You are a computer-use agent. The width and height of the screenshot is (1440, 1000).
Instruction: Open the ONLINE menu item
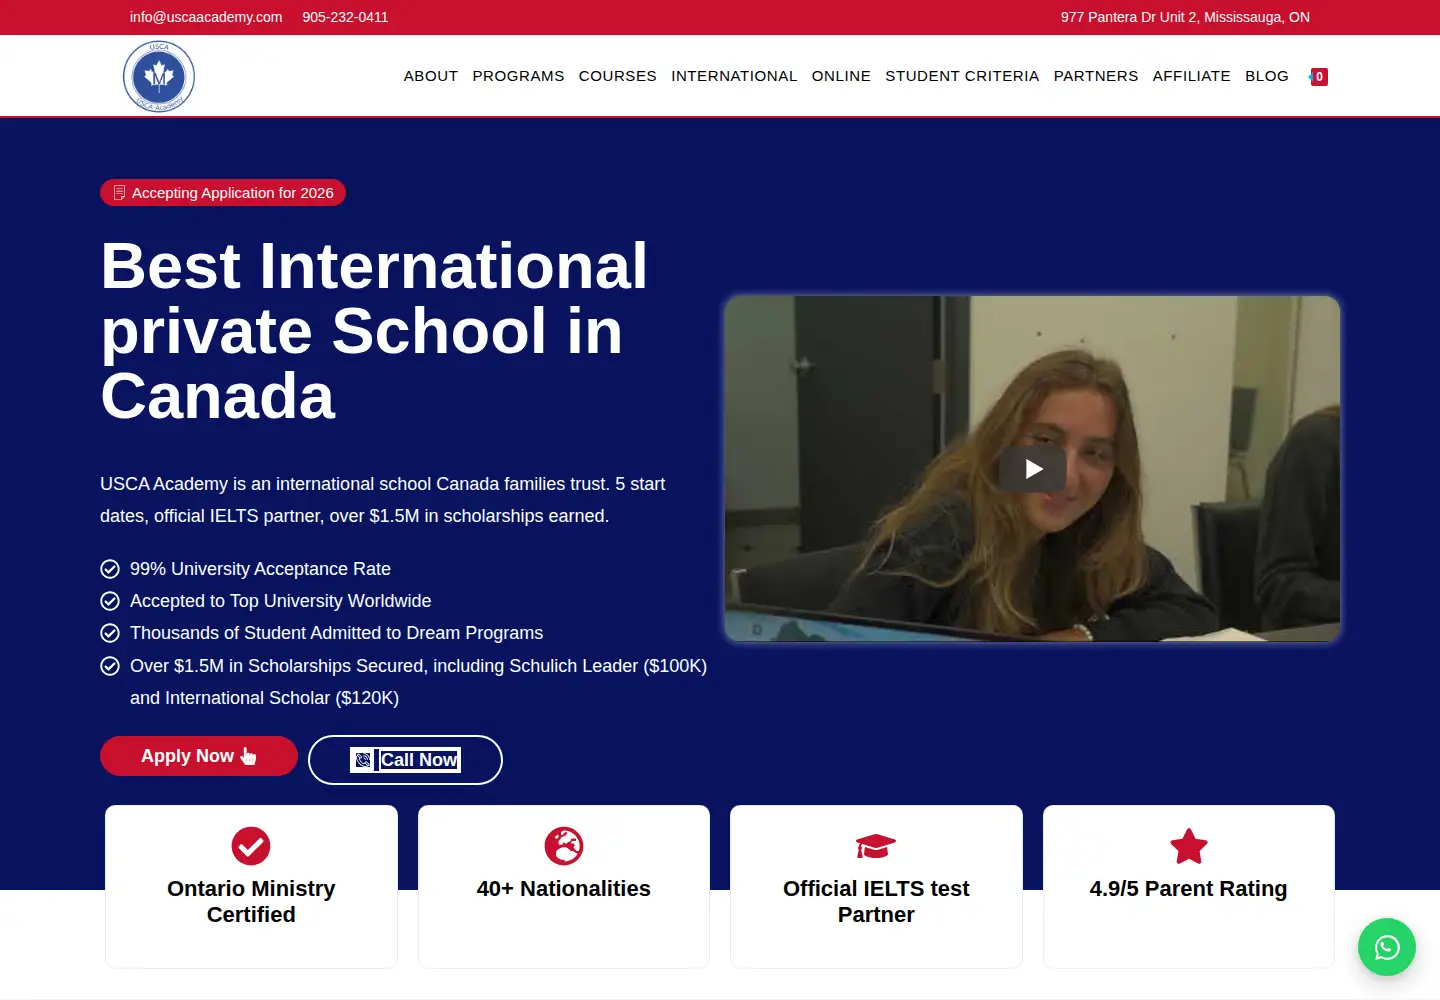pyautogui.click(x=841, y=76)
